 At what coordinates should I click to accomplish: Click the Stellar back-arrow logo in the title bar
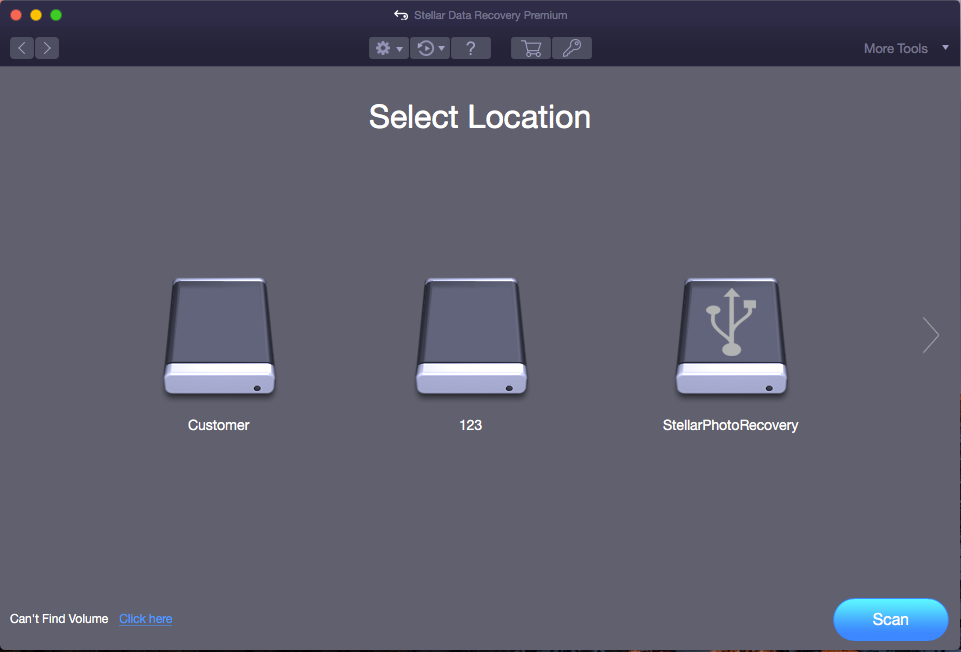click(401, 15)
